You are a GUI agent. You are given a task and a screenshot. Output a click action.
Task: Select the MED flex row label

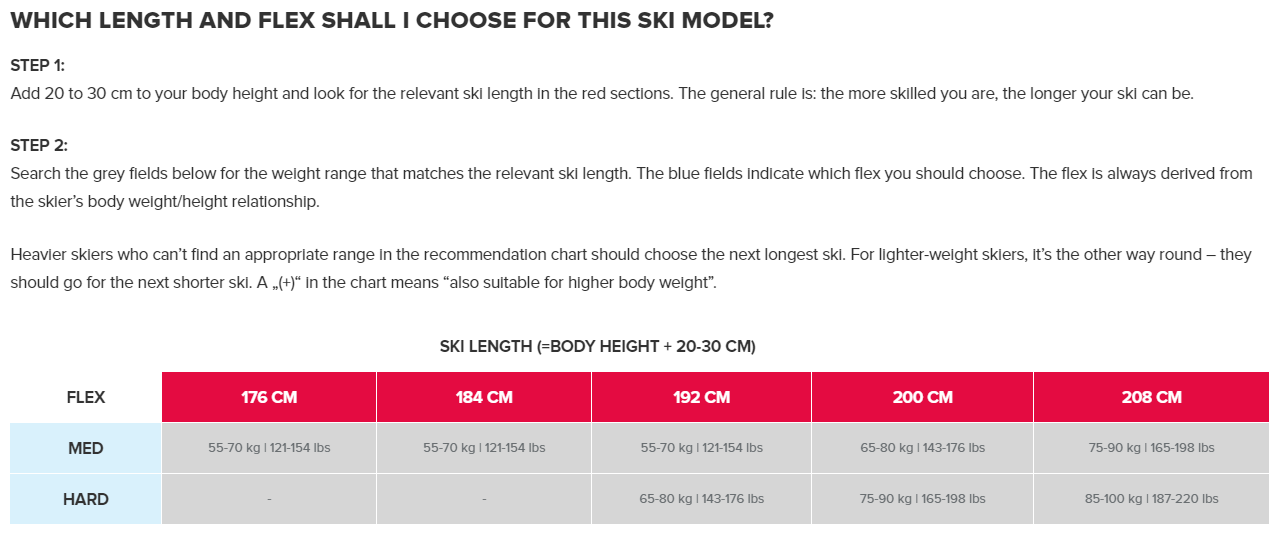86,448
